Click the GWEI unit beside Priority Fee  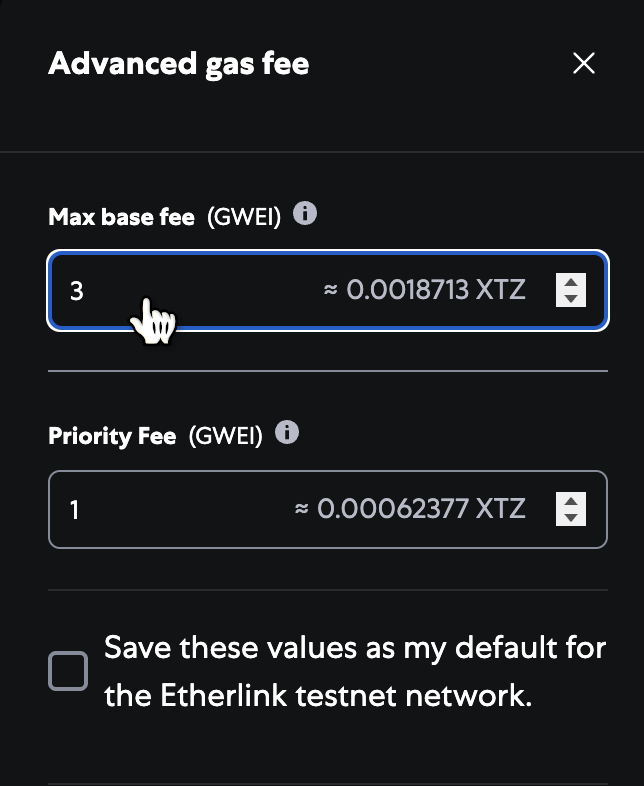225,436
